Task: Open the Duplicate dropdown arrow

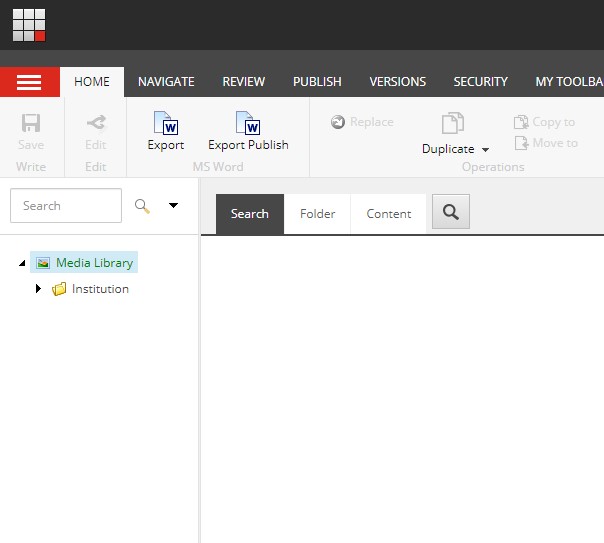Action: (486, 150)
